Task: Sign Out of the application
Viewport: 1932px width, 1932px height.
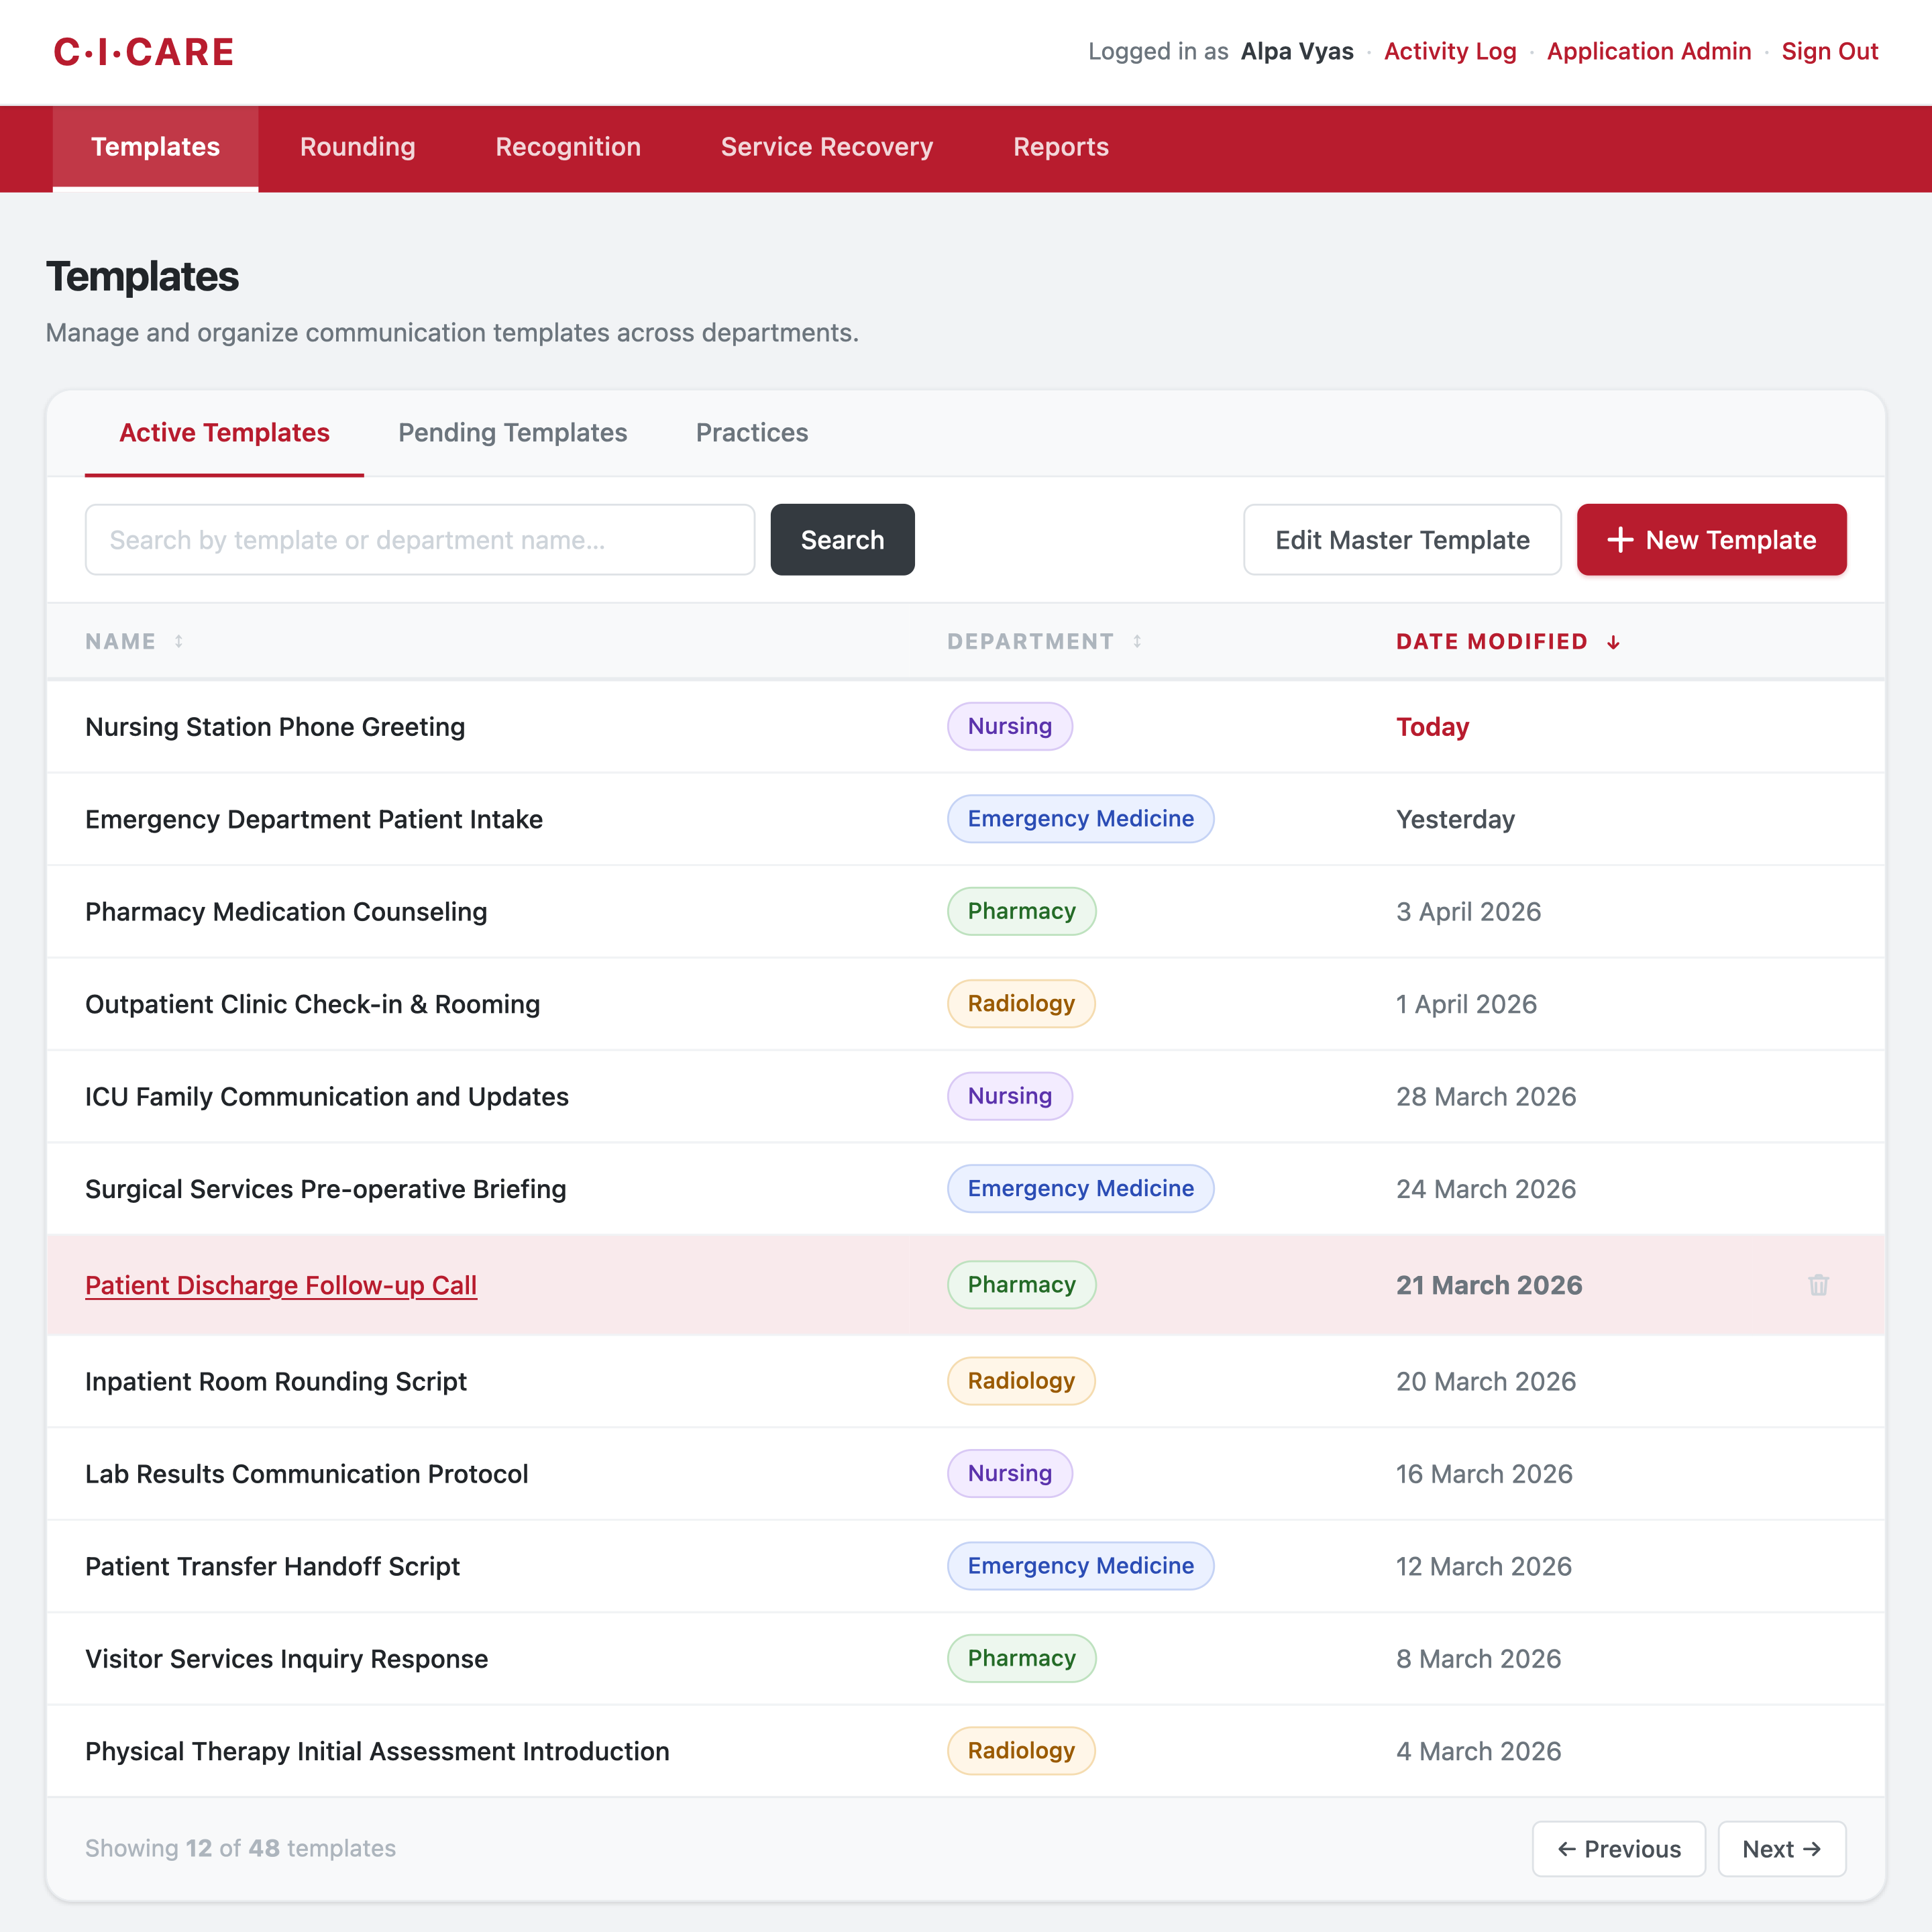Action: (x=1829, y=51)
